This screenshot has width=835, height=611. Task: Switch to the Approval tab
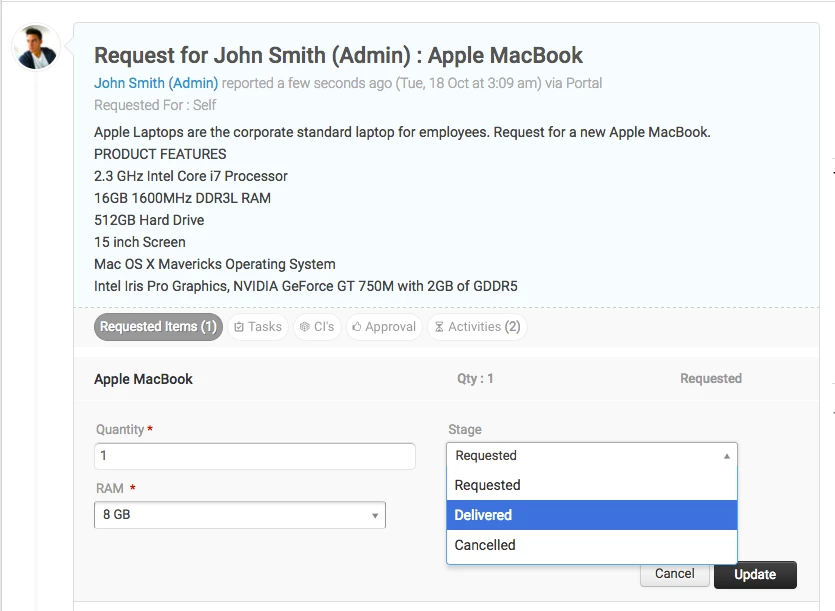pos(384,327)
